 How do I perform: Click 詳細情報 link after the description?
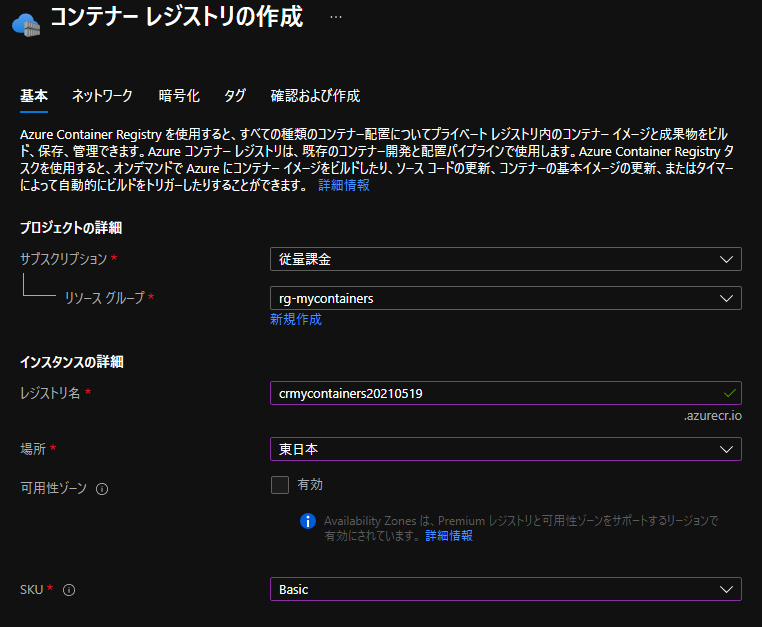[x=344, y=185]
